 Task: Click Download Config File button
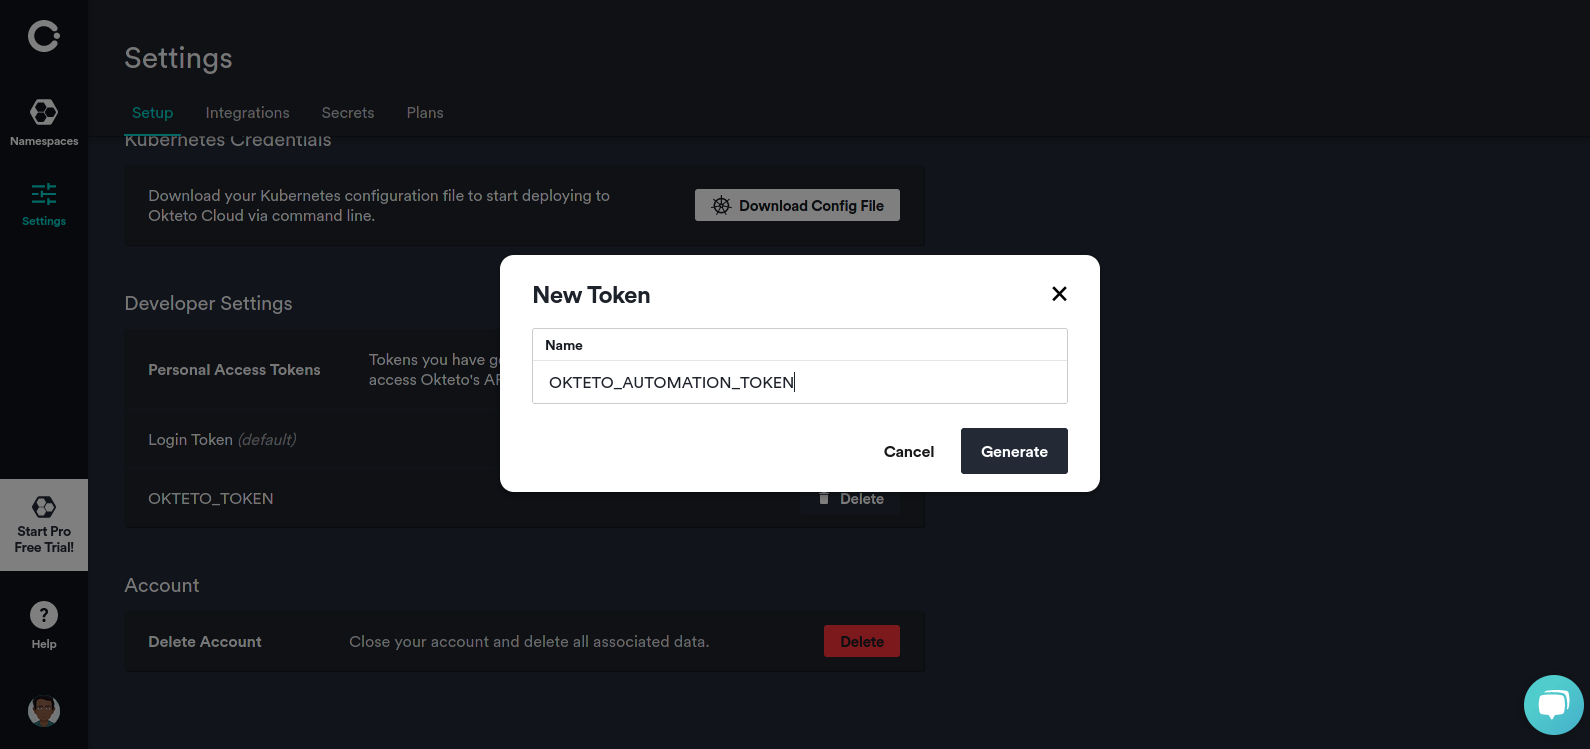click(797, 205)
